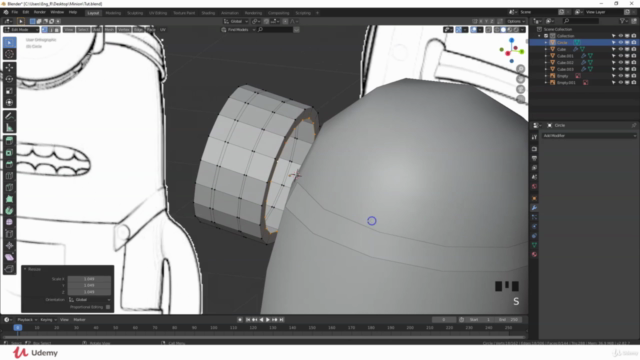
Task: Open Global transform orientation dropdown in header
Action: tap(236, 21)
